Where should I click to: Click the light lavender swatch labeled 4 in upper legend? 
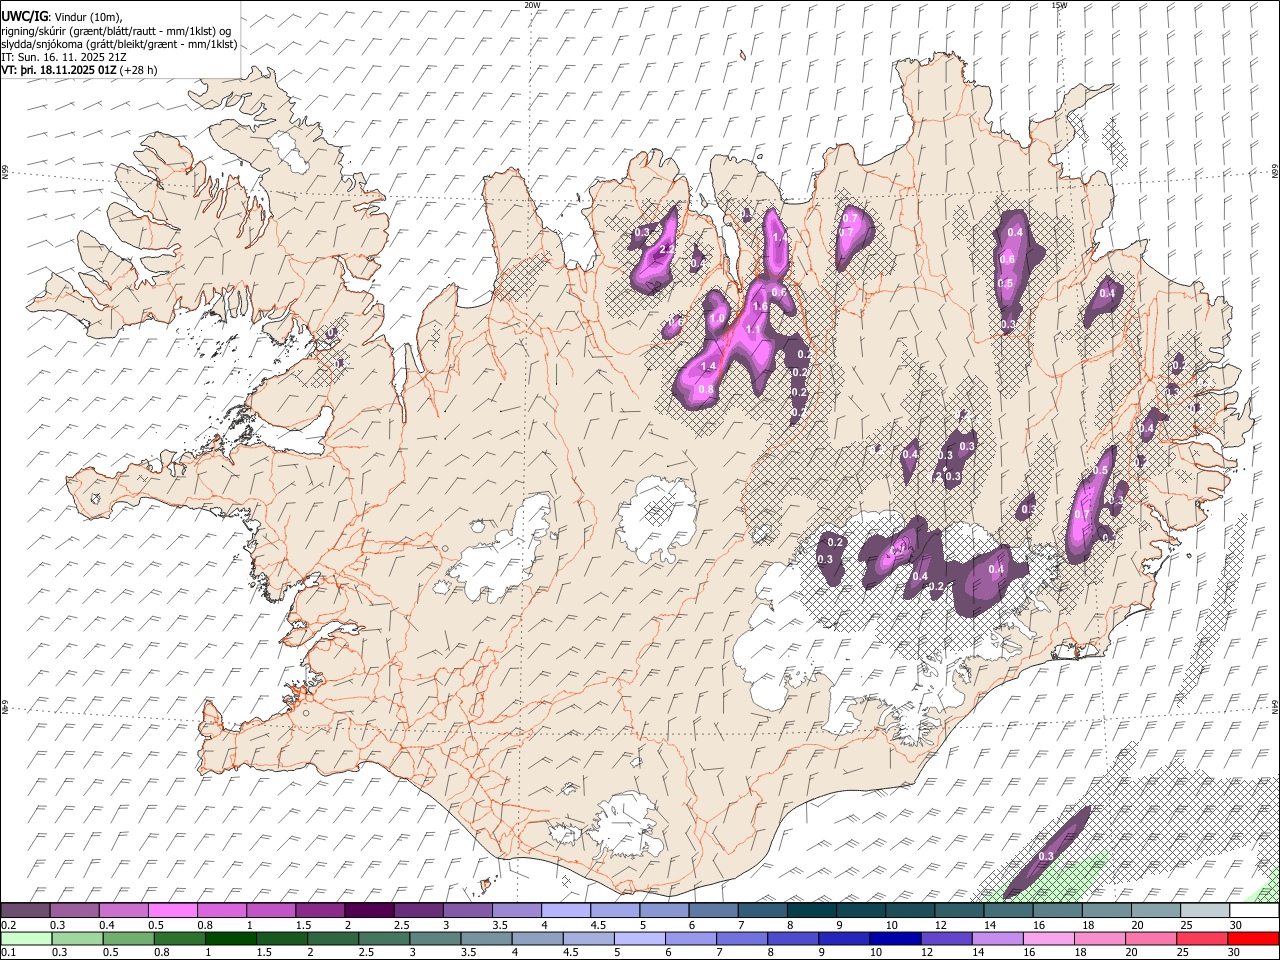coord(566,911)
